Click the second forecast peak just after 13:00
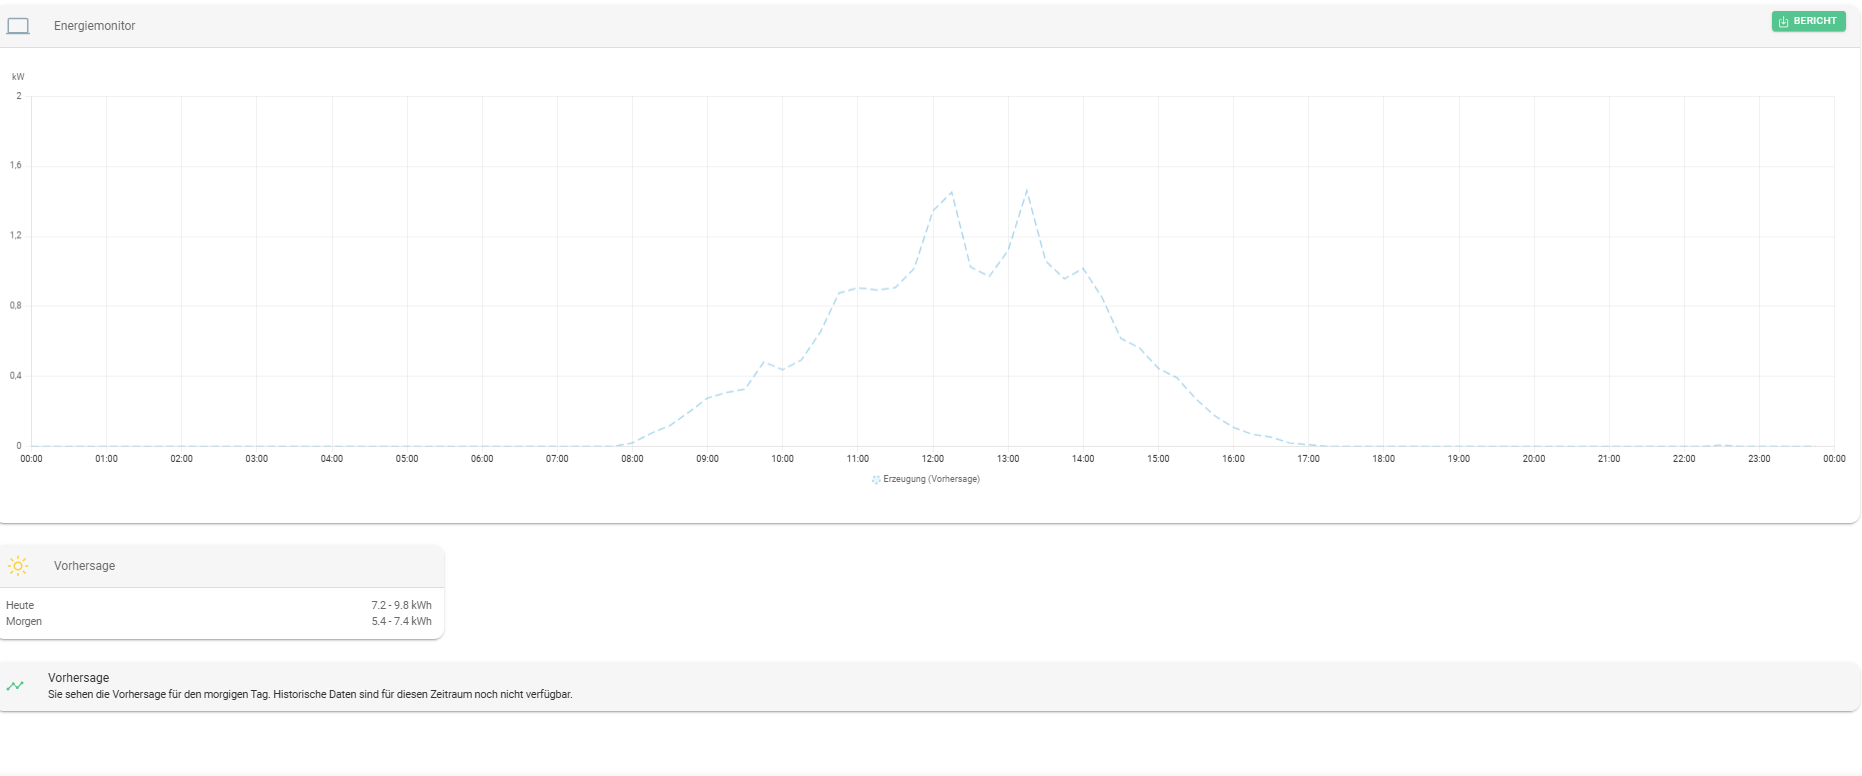The image size is (1862, 776). point(1027,190)
